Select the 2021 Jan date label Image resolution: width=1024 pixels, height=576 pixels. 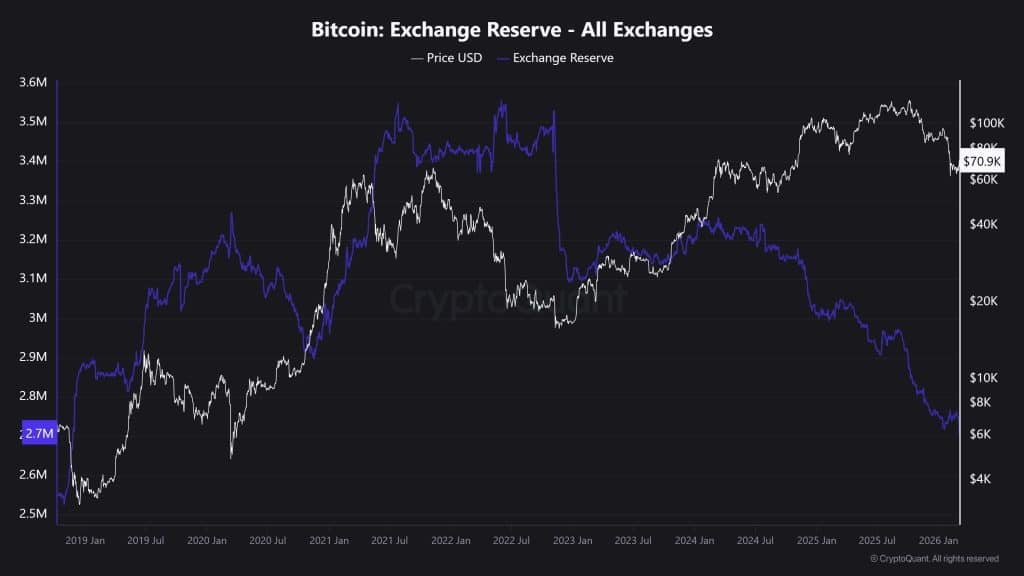pyautogui.click(x=328, y=540)
